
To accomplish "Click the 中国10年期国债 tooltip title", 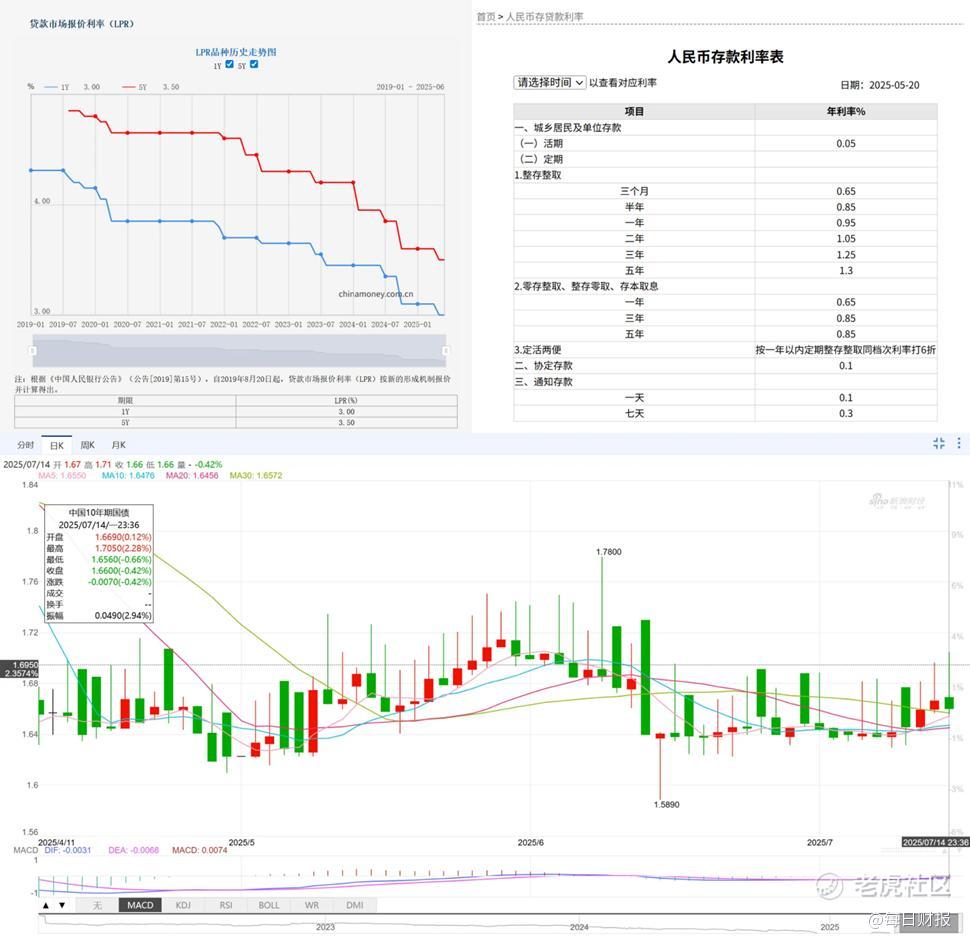I will click(99, 513).
